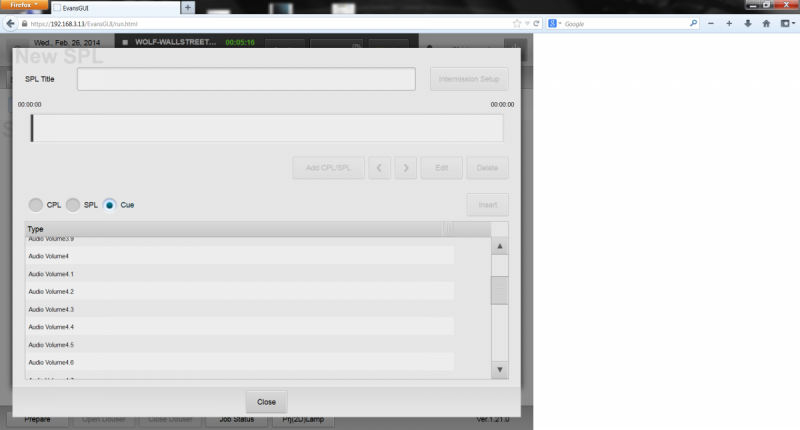Move timeline selection right with arrow button
Screen dimensions: 800x430
point(405,168)
